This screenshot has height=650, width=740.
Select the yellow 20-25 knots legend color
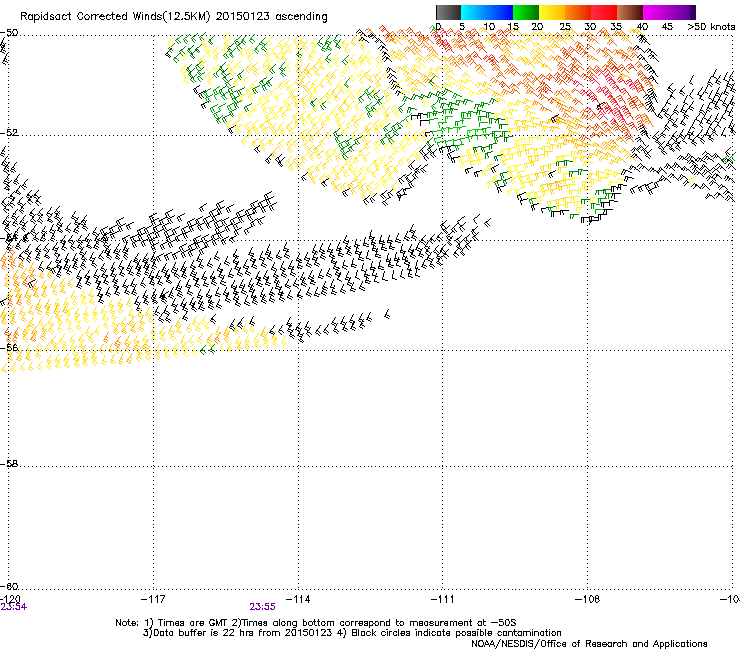[x=552, y=12]
